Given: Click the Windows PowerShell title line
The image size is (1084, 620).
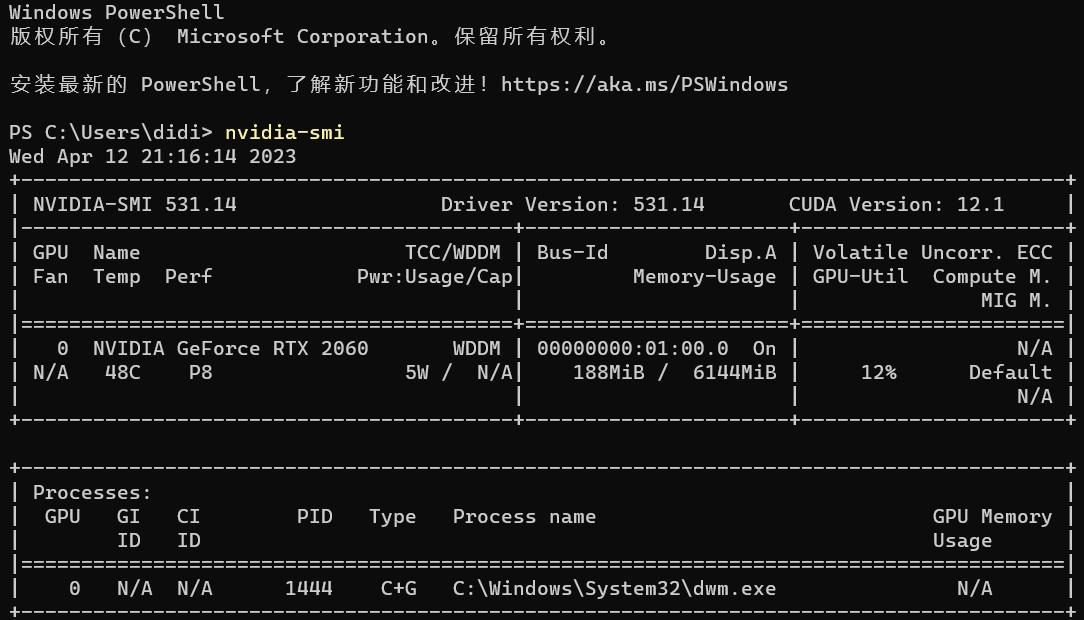Looking at the screenshot, I should [x=116, y=12].
